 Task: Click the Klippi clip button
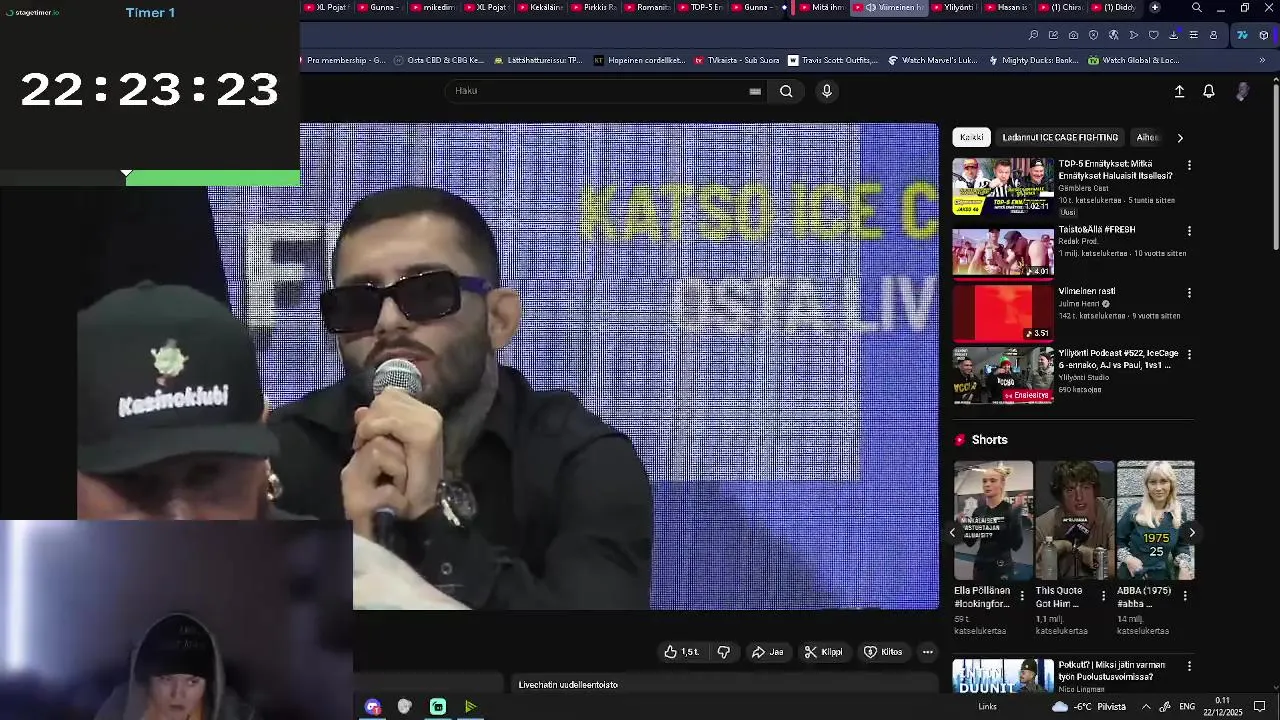tap(824, 652)
